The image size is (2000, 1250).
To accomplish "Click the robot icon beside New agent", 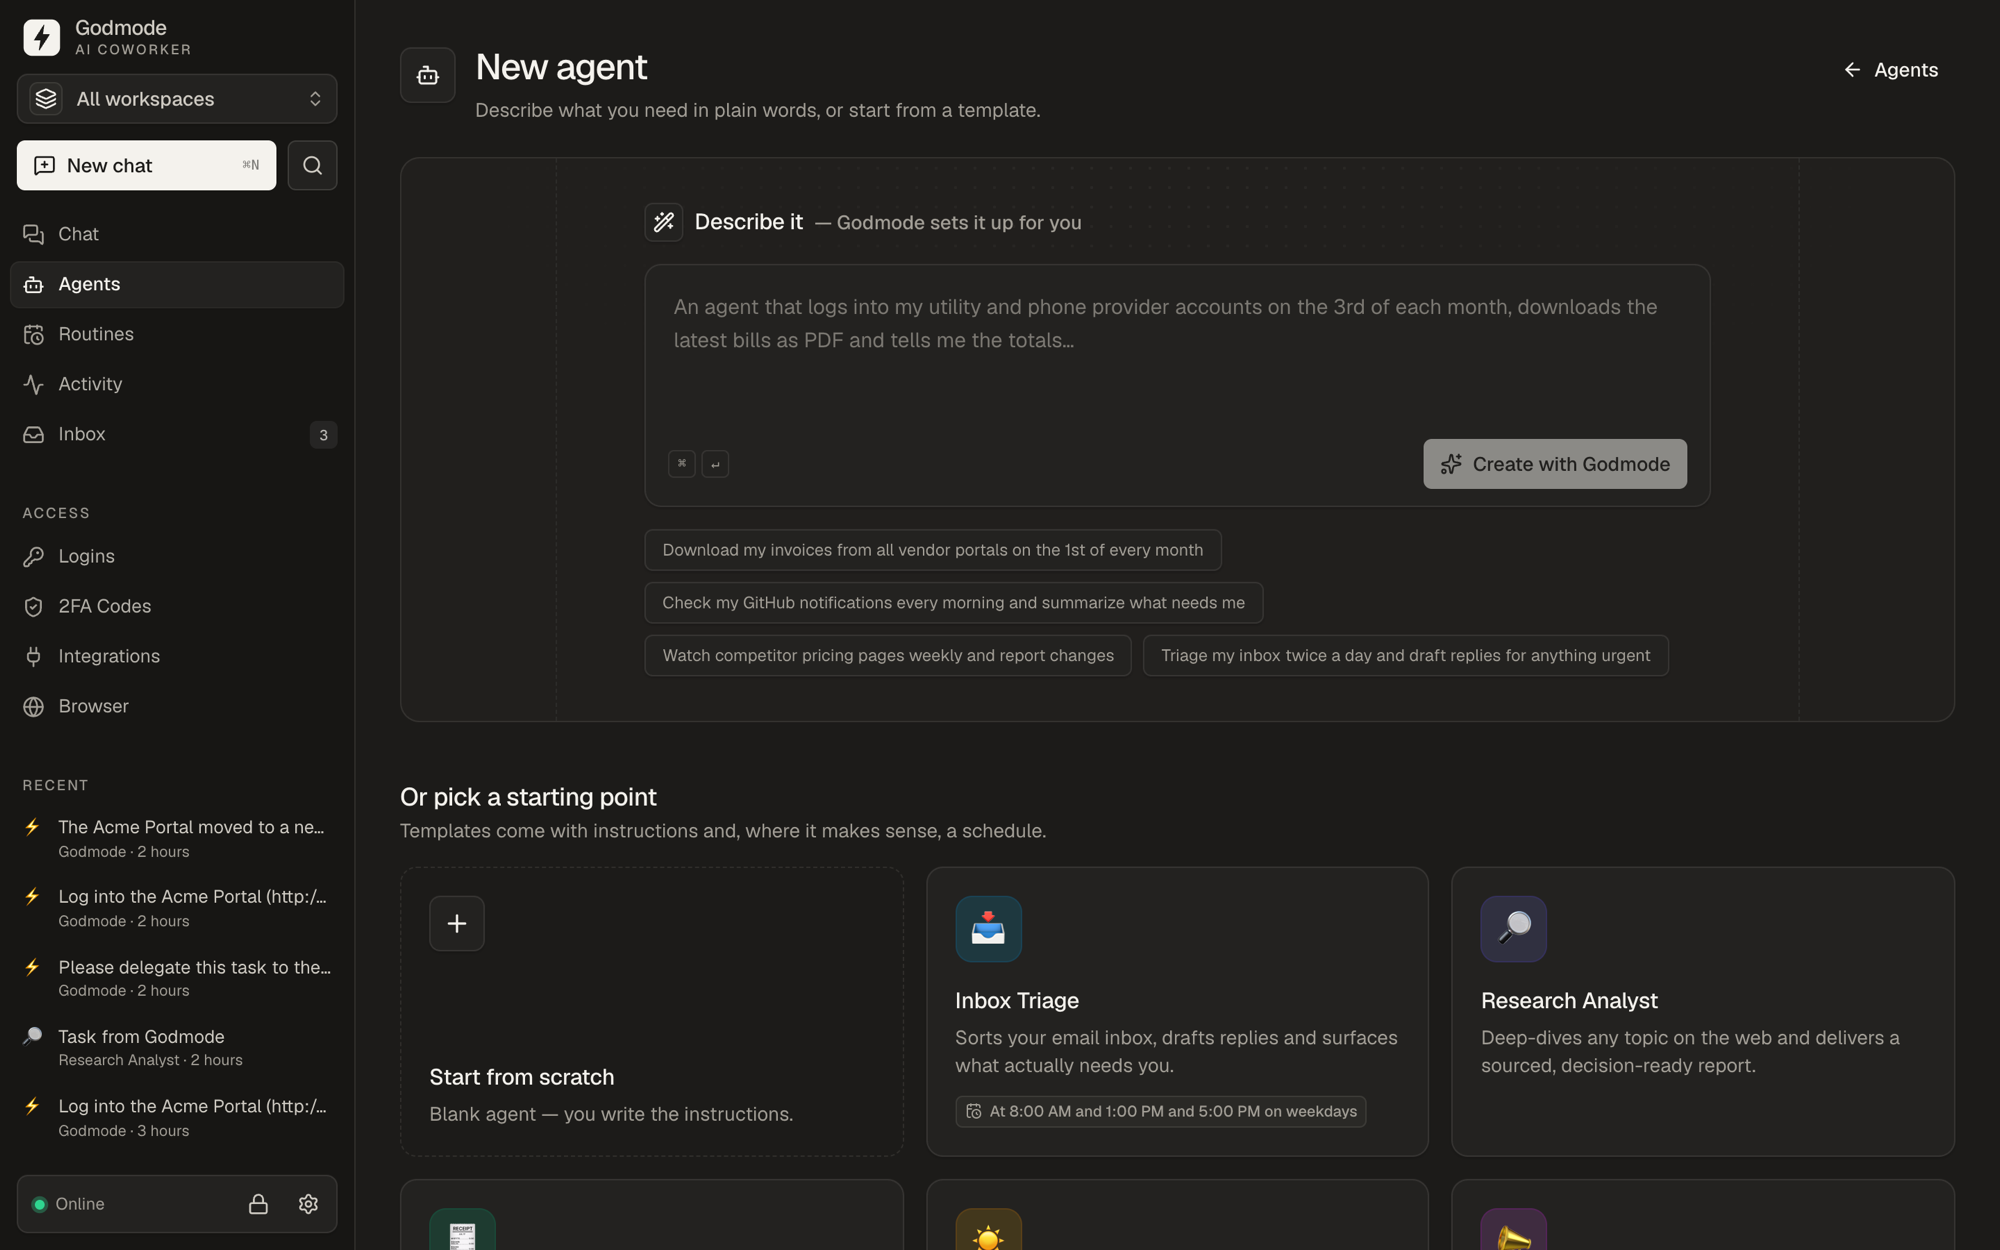I will coord(428,75).
